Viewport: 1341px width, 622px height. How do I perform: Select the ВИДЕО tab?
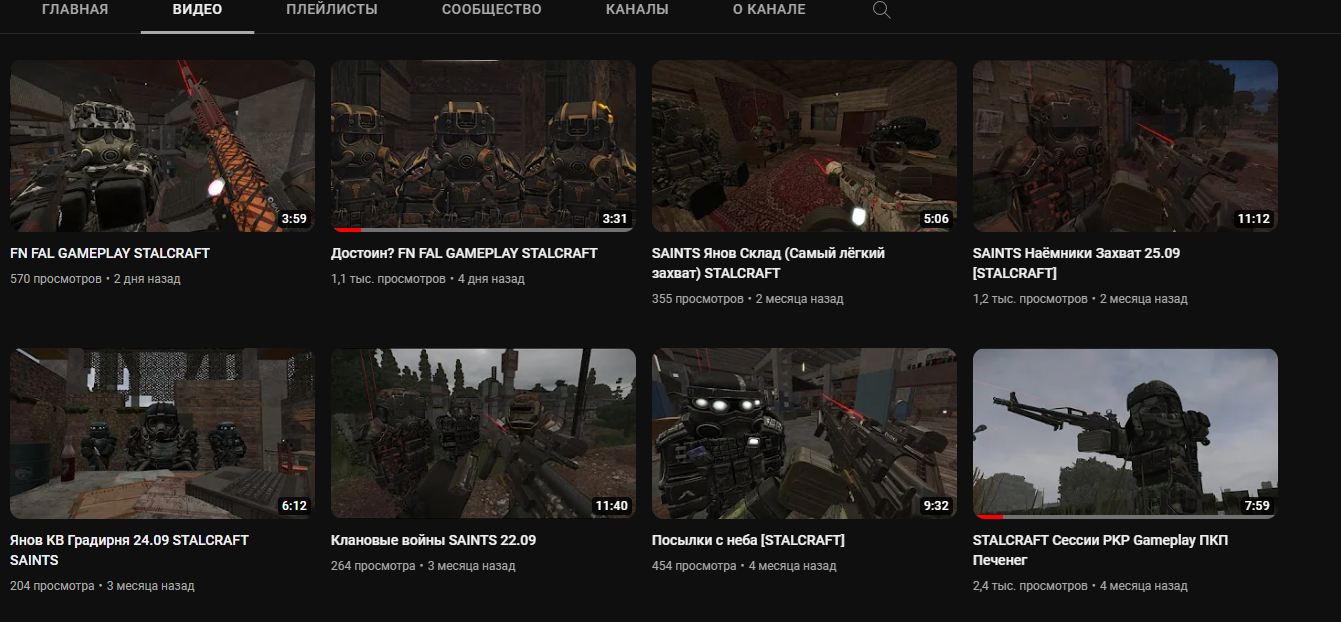197,10
